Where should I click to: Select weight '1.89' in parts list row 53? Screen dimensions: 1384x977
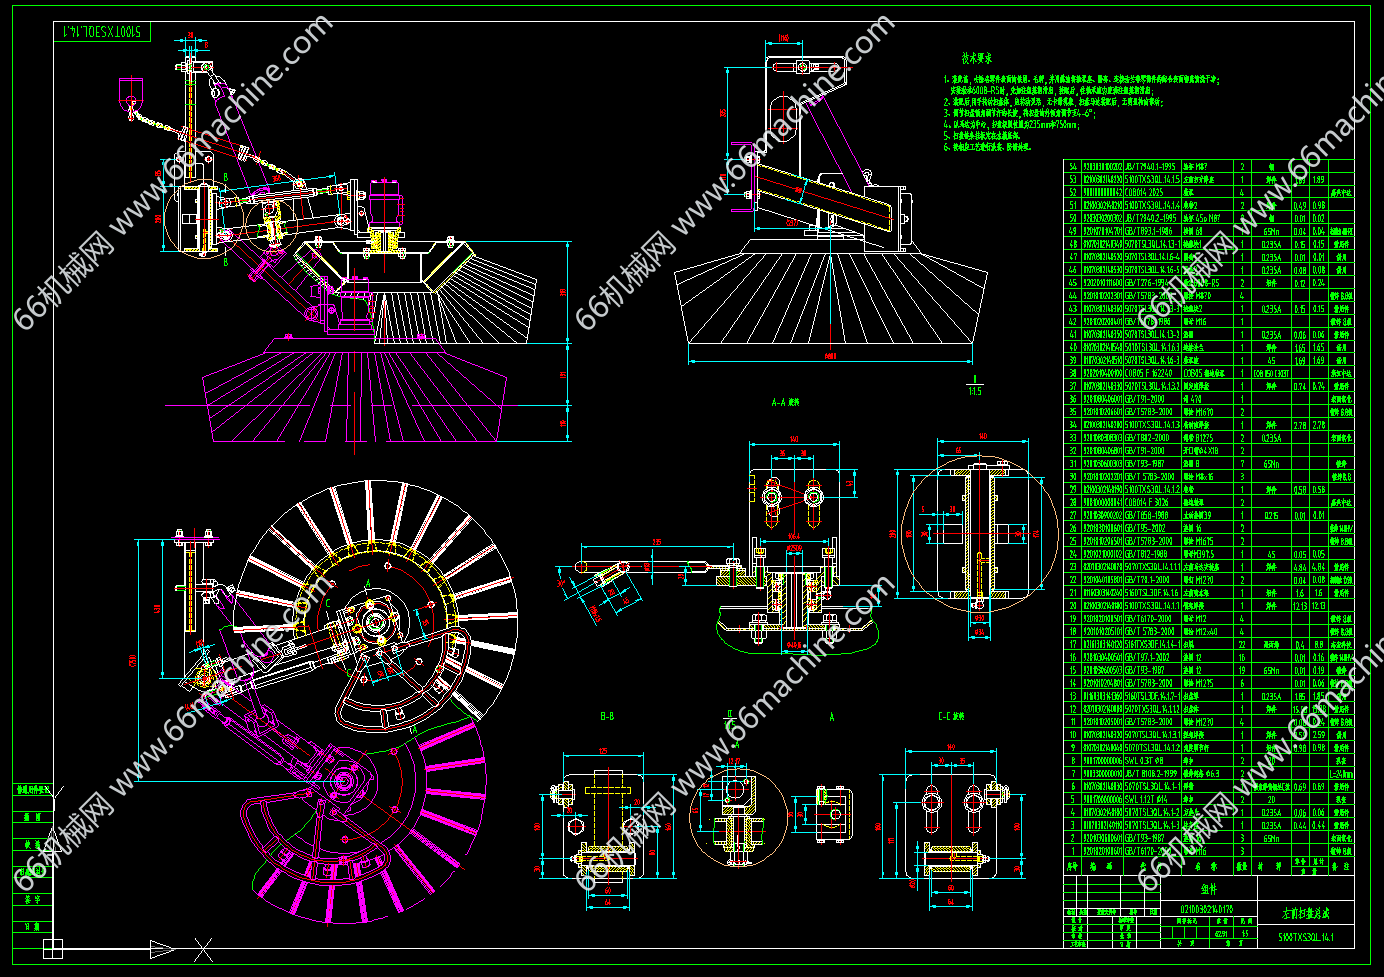(1318, 180)
